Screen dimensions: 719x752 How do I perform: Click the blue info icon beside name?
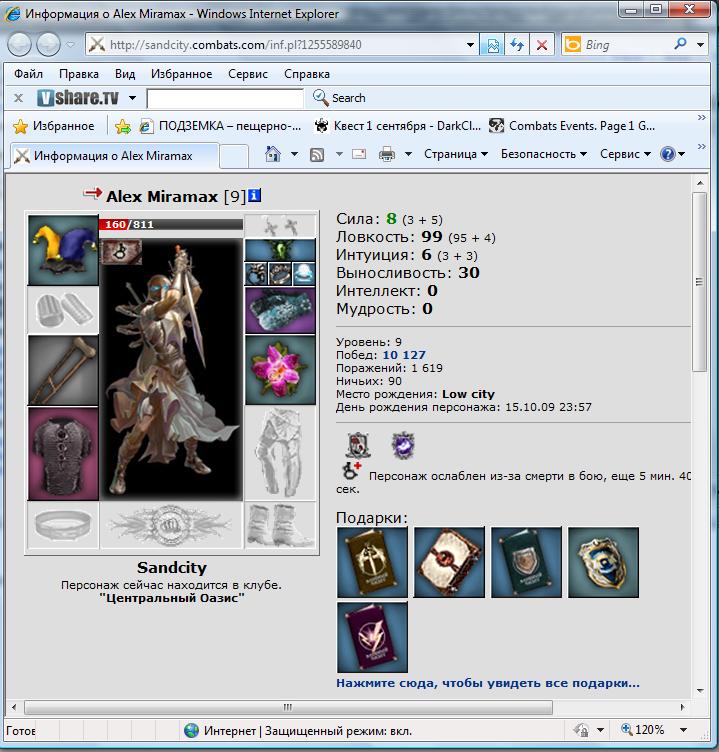[255, 195]
